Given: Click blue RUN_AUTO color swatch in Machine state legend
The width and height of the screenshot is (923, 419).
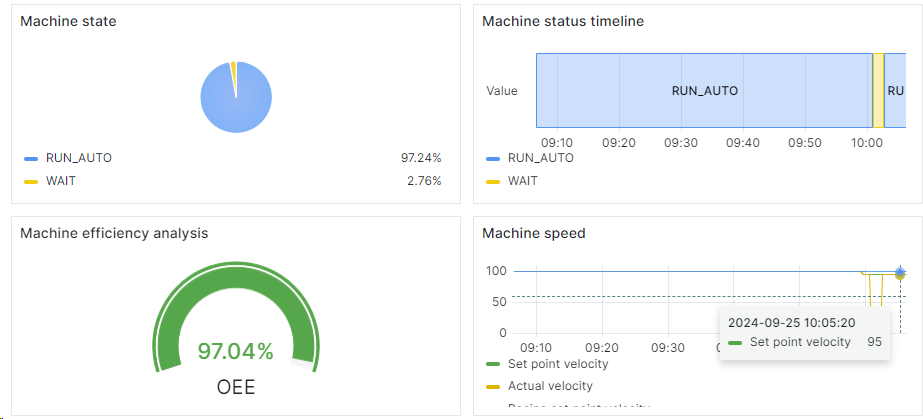Looking at the screenshot, I should point(31,158).
